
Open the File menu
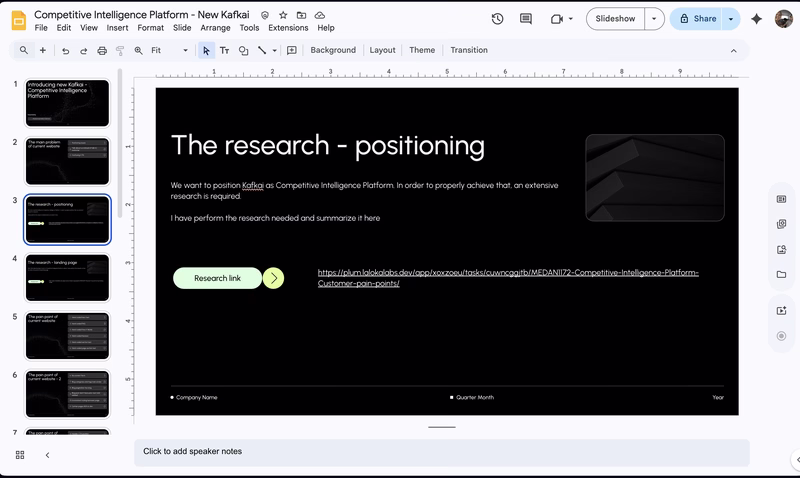[41, 28]
